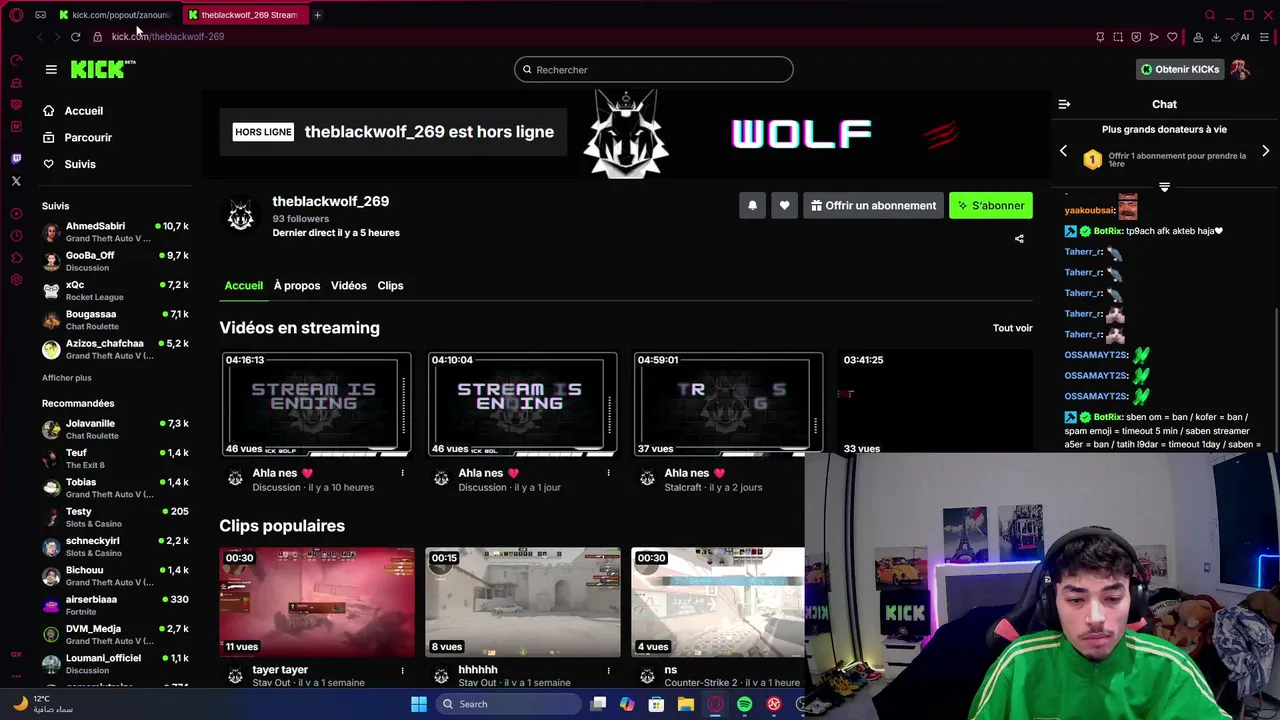Viewport: 1280px width, 720px height.
Task: Open GooBa_Off followed channel
Action: click(x=115, y=261)
